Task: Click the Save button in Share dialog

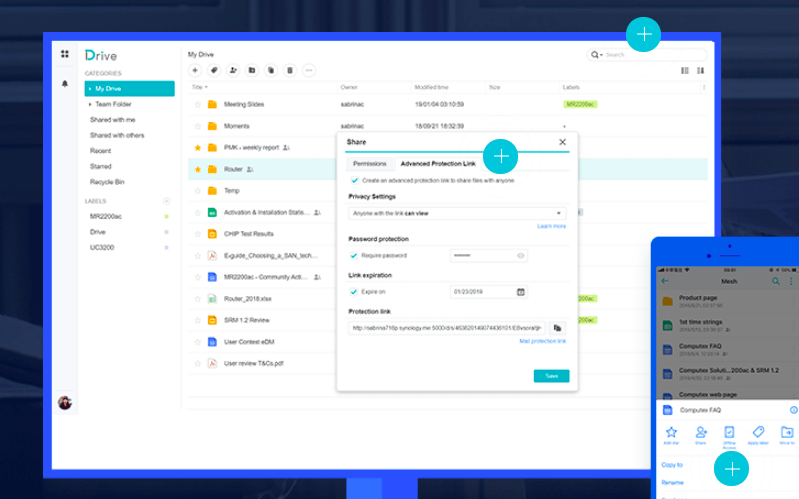Action: [551, 376]
